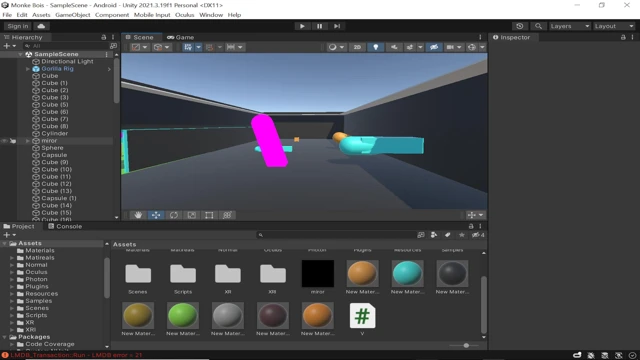Select Cylinder in hierarchy
The width and height of the screenshot is (640, 360).
pyautogui.click(x=54, y=133)
